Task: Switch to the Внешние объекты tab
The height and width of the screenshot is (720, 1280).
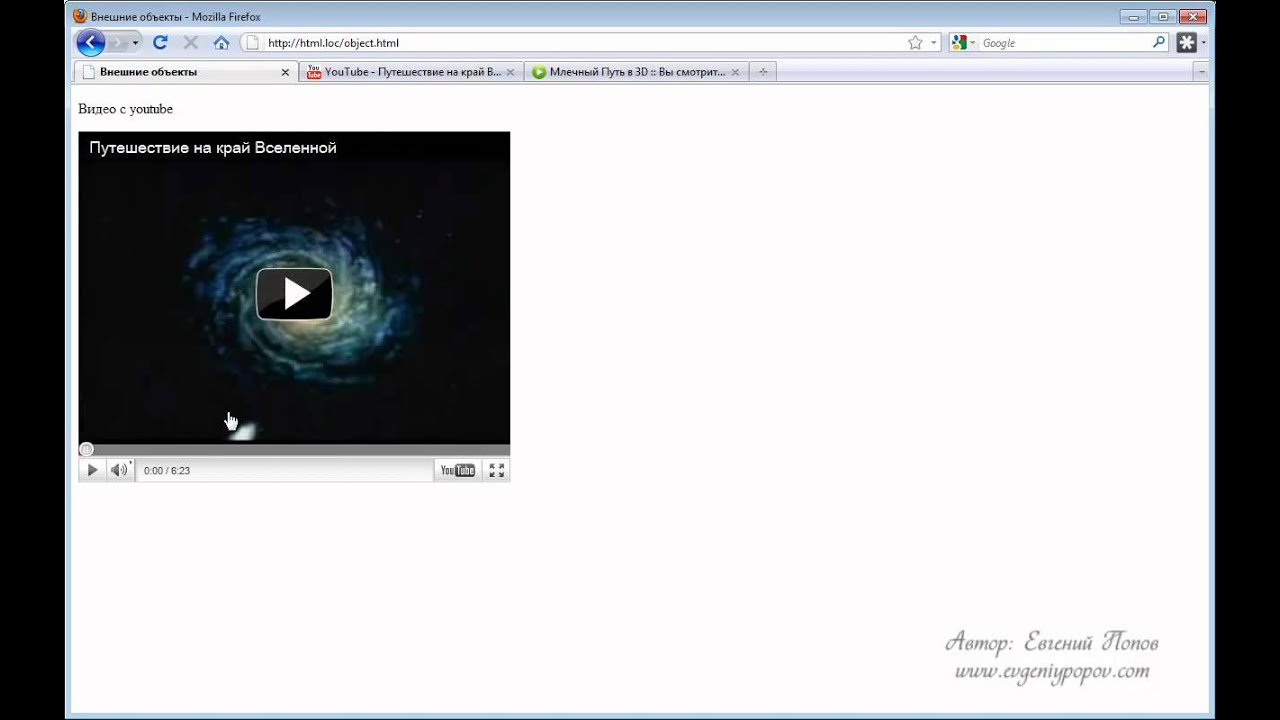Action: click(186, 72)
